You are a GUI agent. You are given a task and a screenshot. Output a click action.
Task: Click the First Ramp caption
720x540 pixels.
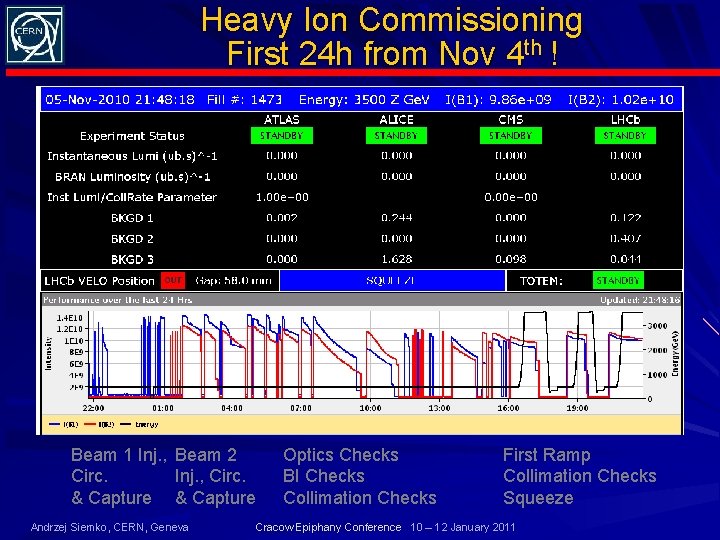click(546, 455)
